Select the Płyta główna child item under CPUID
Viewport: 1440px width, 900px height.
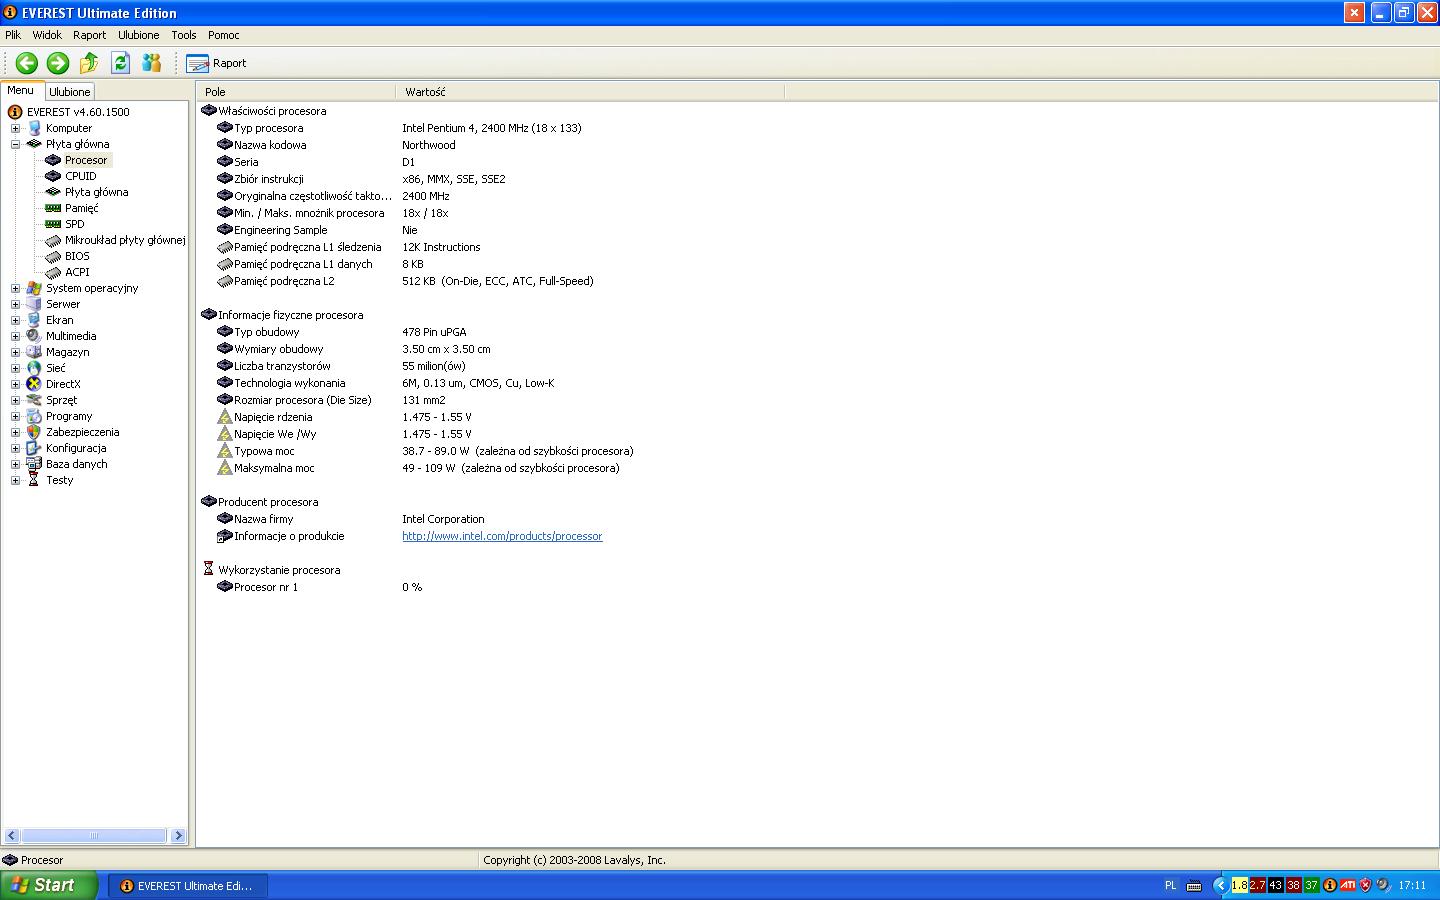tap(96, 192)
